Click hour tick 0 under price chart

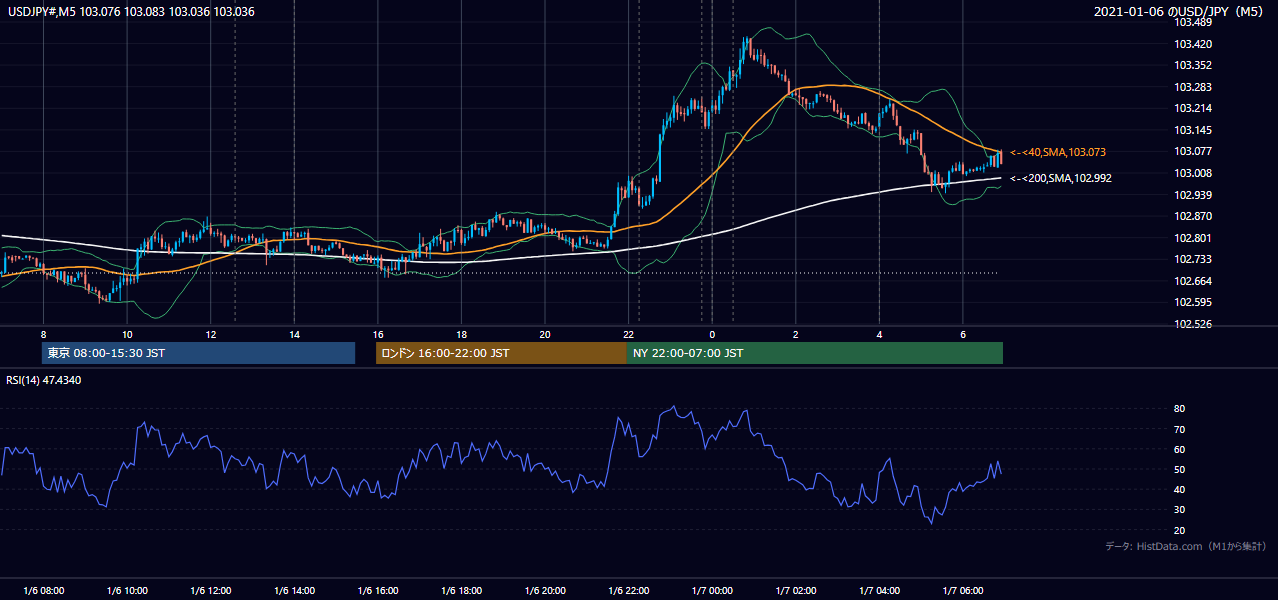pyautogui.click(x=712, y=334)
